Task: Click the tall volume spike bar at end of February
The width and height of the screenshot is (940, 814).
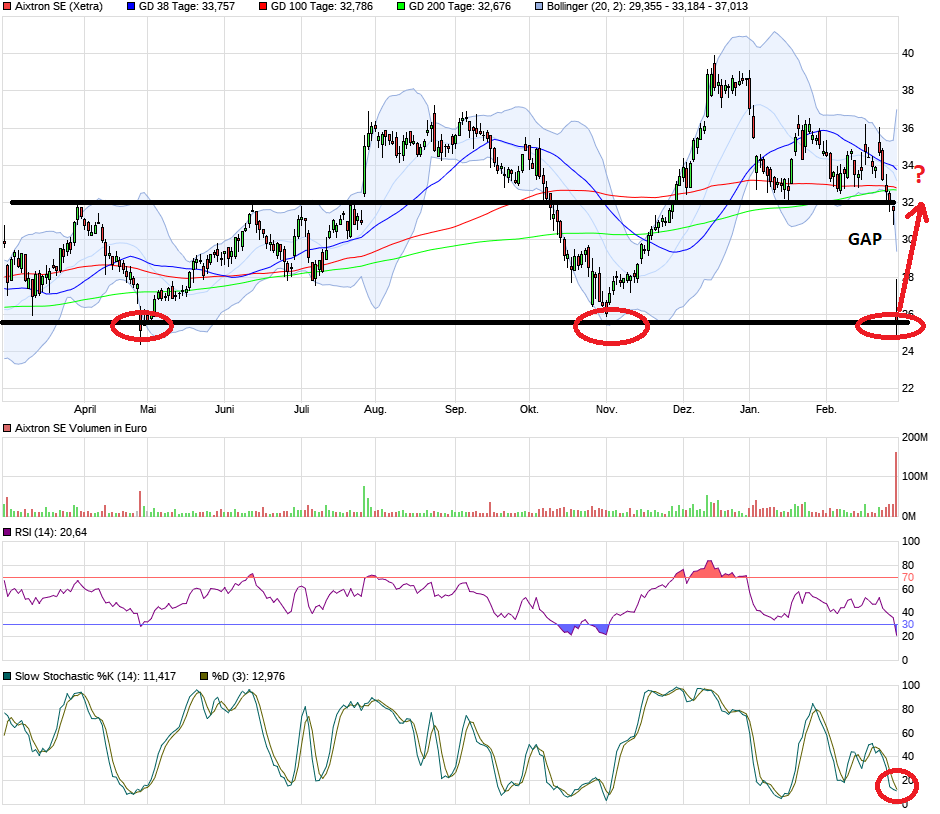Action: click(x=896, y=484)
